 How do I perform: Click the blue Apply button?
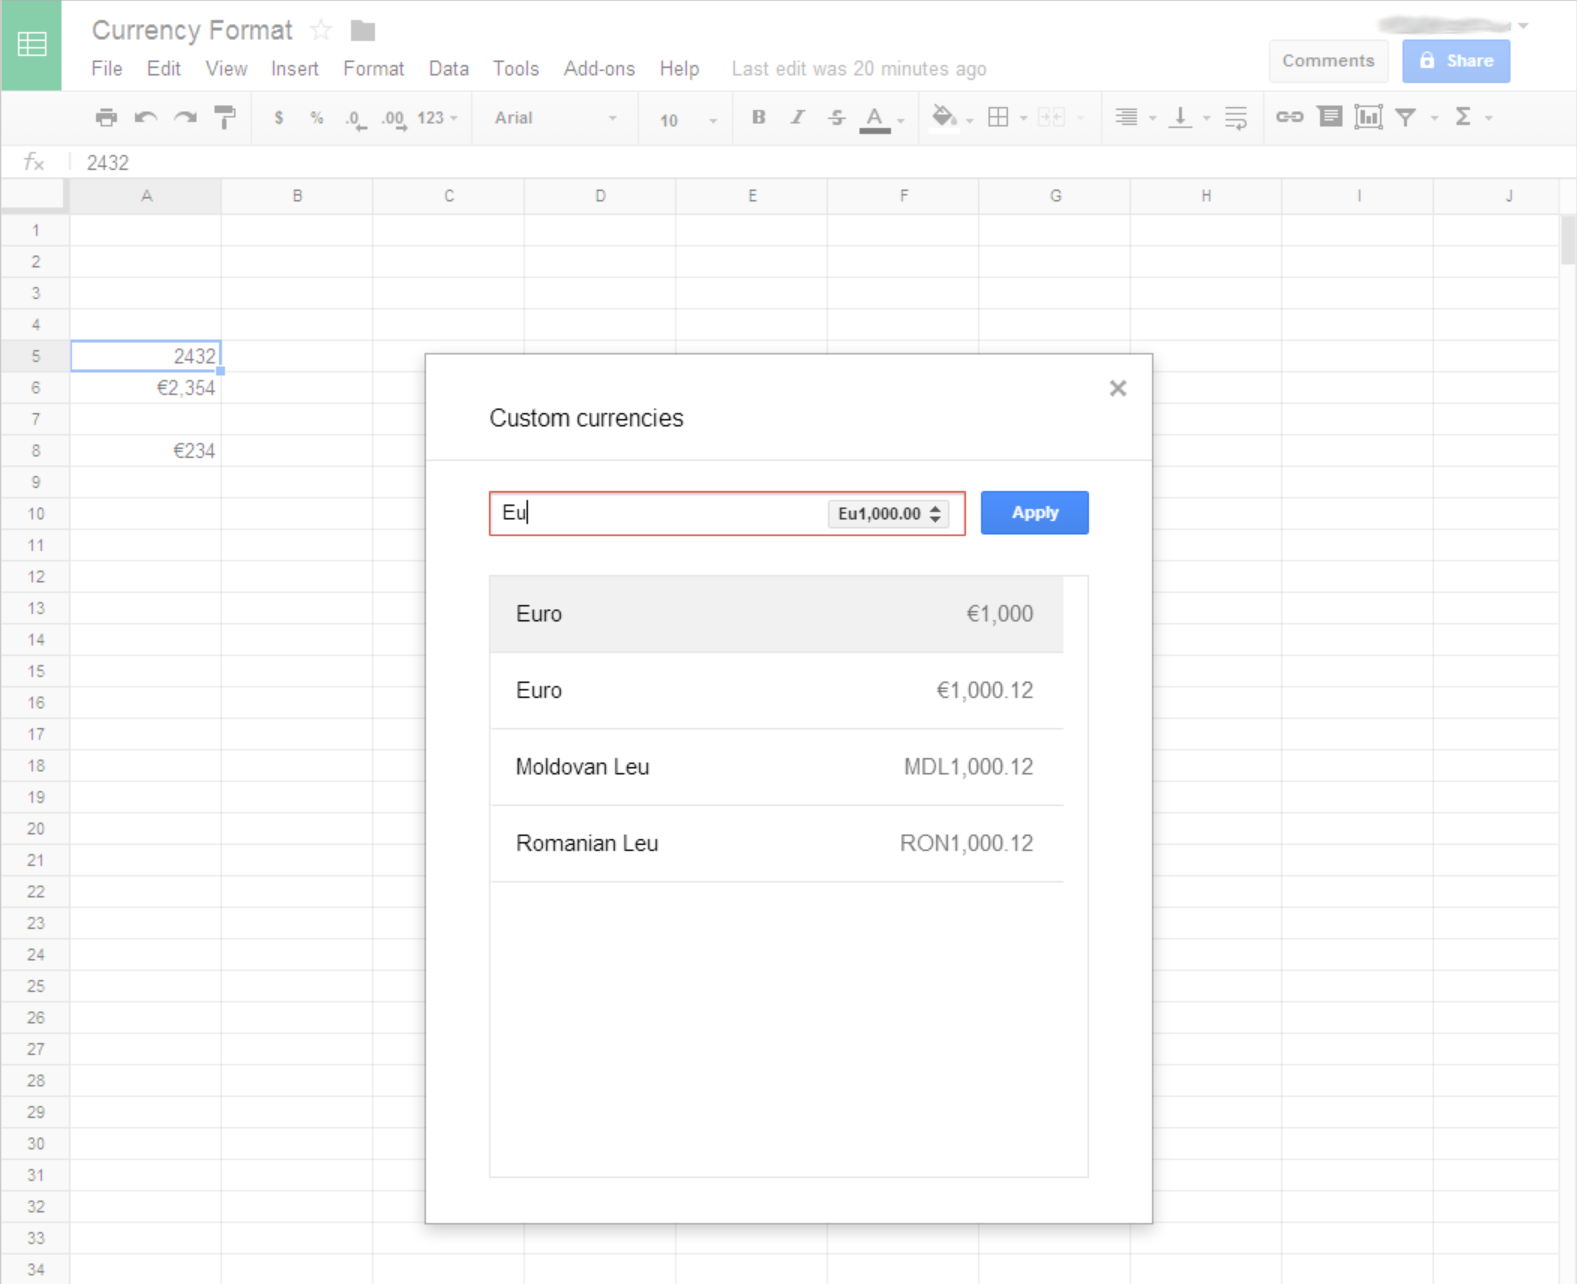1034,513
